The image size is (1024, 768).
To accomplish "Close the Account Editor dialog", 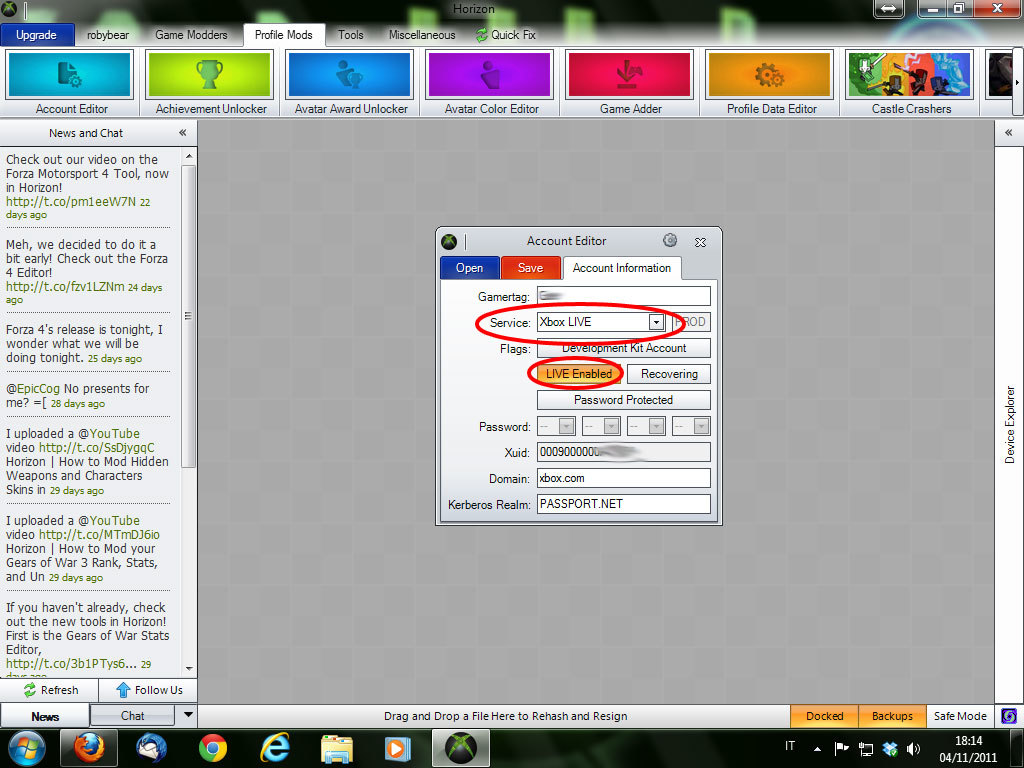I will [700, 242].
